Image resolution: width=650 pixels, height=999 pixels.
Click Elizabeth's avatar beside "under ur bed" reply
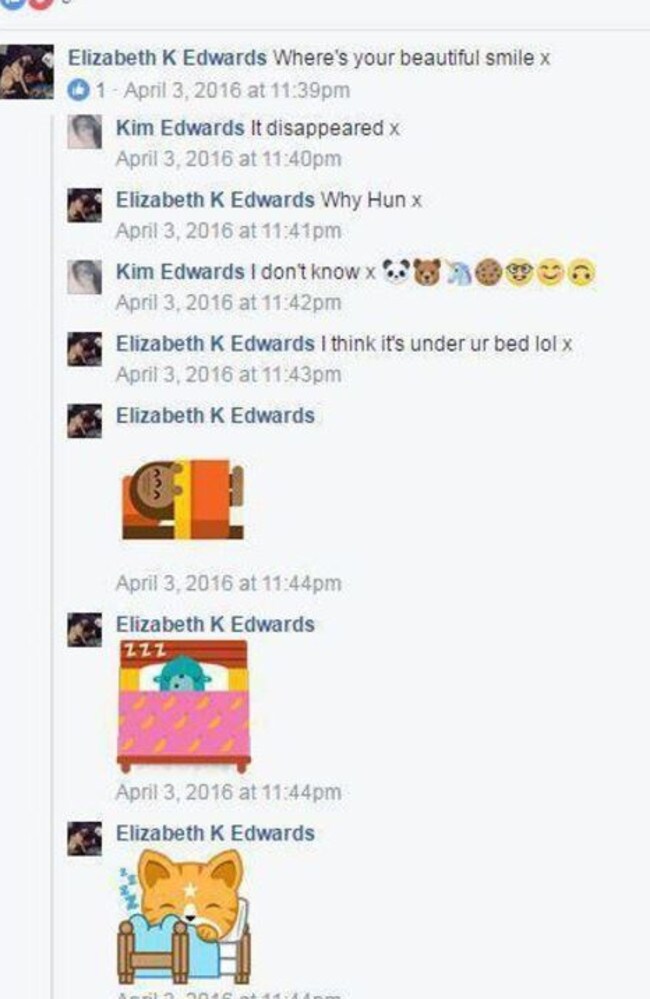pyautogui.click(x=85, y=349)
